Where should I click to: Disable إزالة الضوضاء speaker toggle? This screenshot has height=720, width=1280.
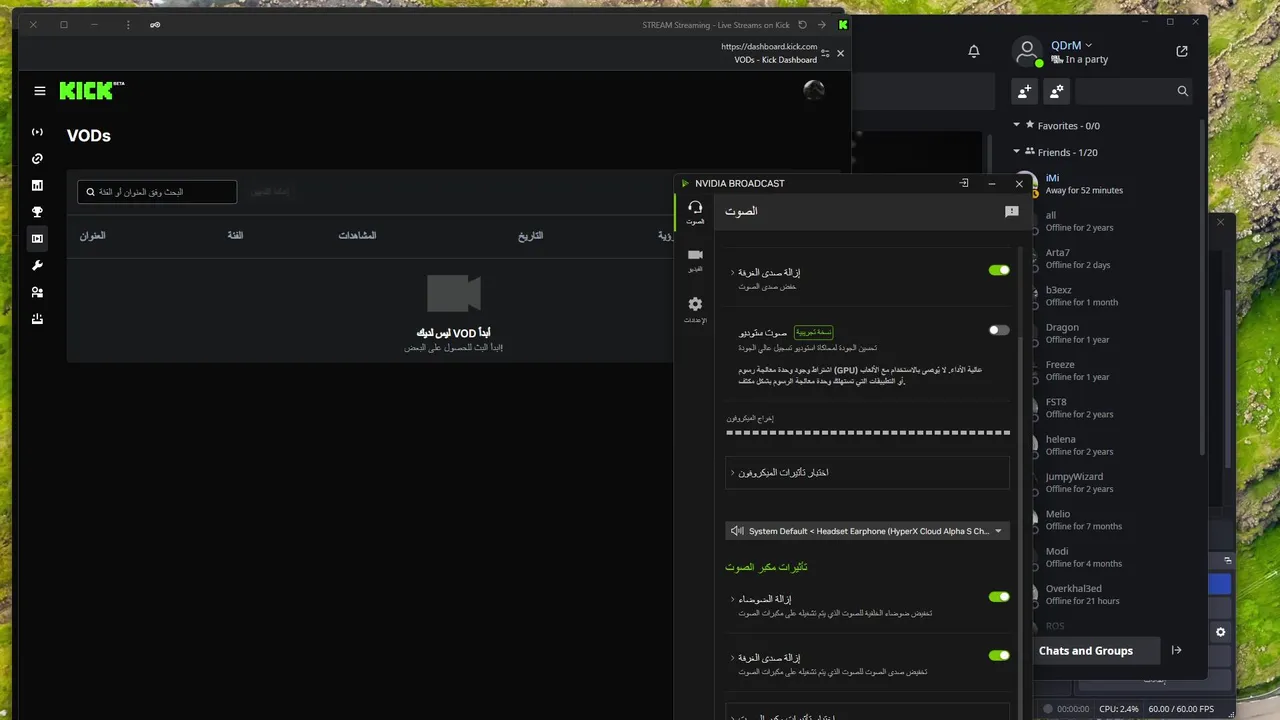click(x=999, y=597)
